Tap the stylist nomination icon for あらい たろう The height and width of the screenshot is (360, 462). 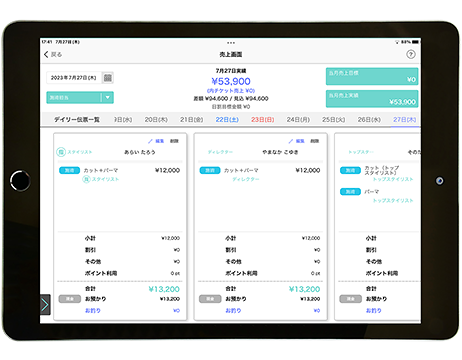coord(61,152)
